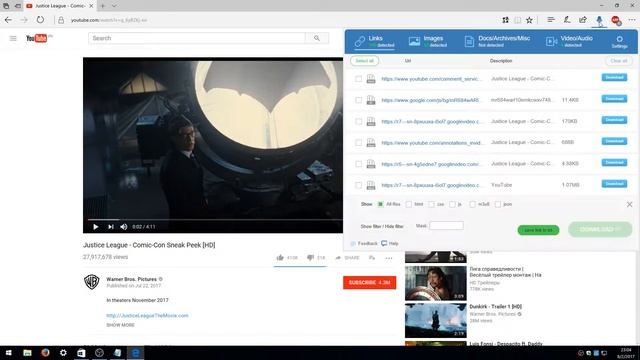Open JusticeLeagueTheMovie.com link
This screenshot has height=360, width=640.
tap(147, 316)
